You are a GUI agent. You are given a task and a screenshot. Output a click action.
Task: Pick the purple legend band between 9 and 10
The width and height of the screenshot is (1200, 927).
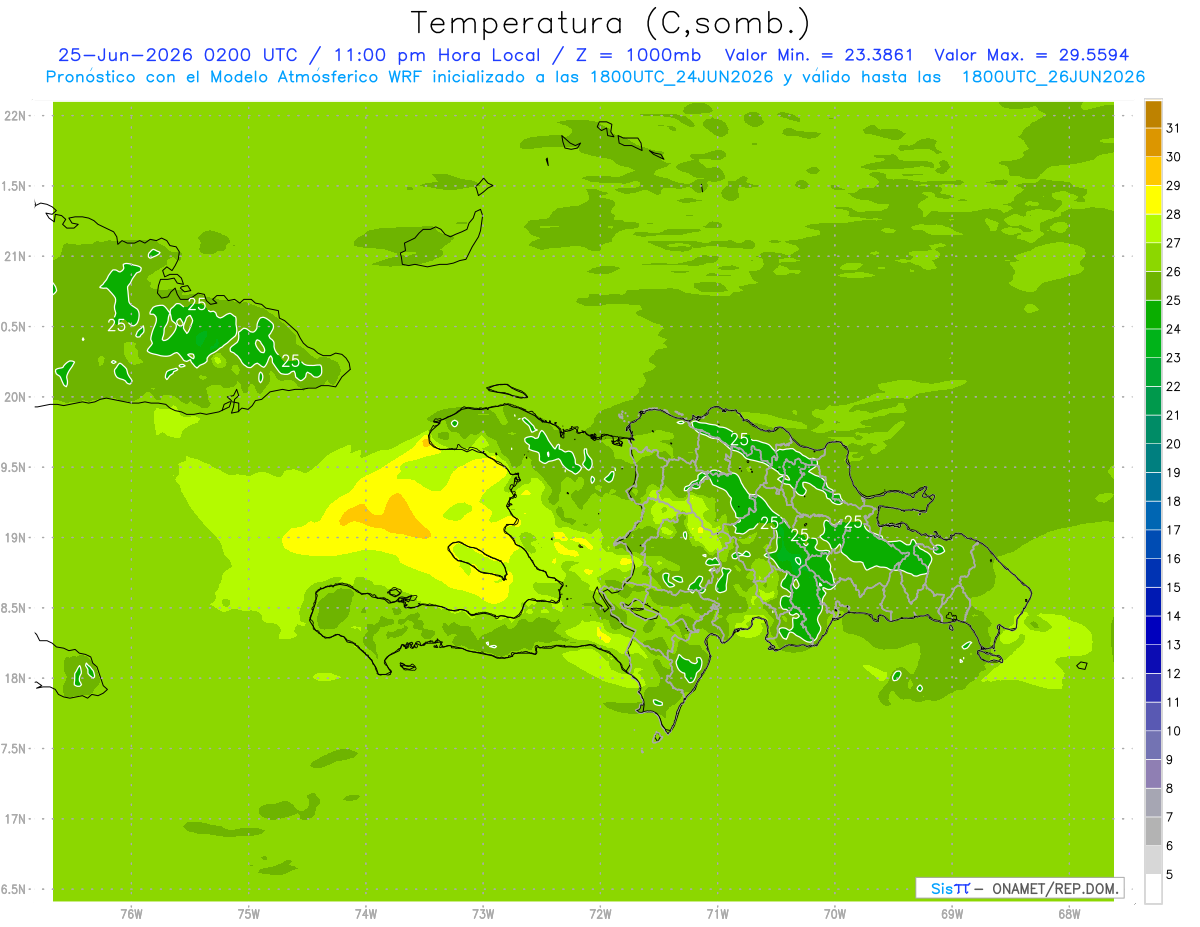click(x=1153, y=745)
